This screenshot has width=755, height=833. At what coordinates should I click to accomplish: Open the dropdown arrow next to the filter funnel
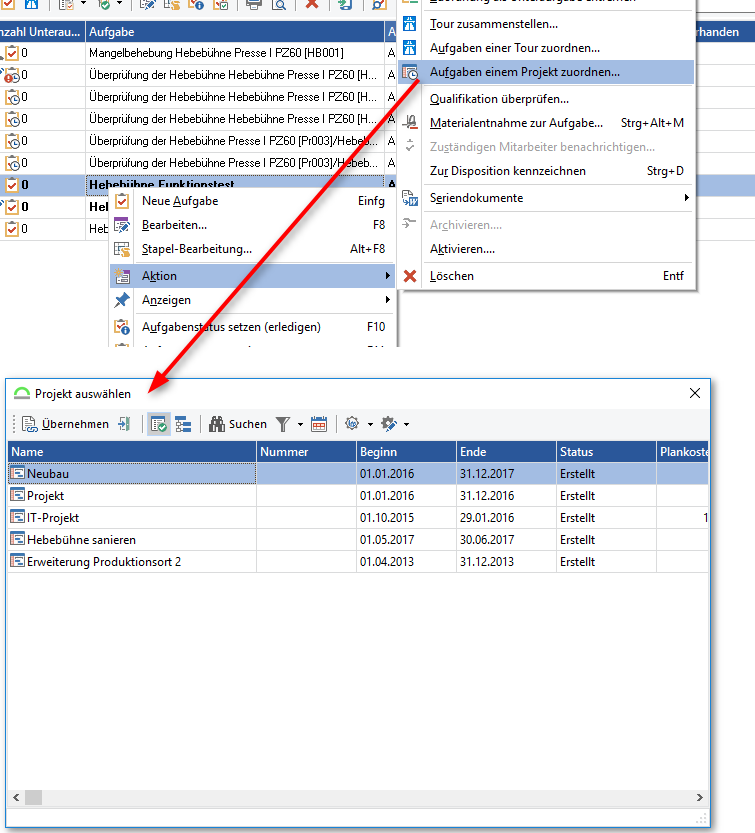300,424
